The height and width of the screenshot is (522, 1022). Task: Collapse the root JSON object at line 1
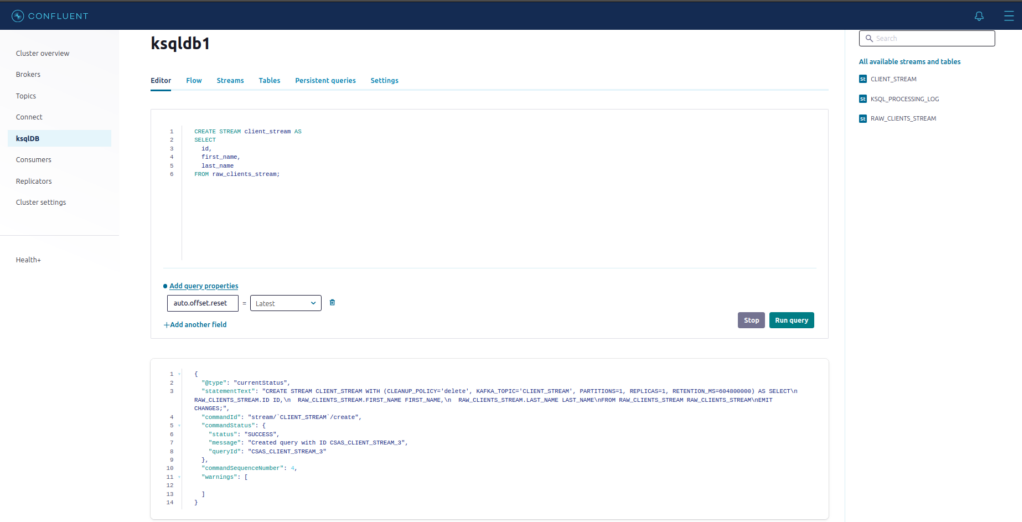[180, 374]
